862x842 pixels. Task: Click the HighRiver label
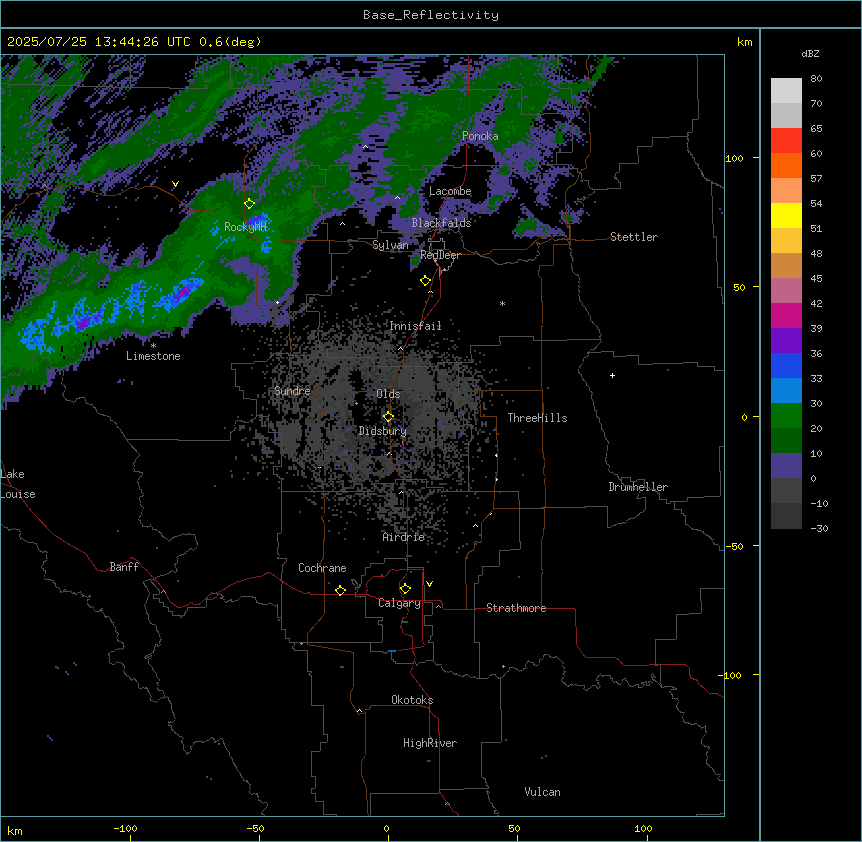click(430, 743)
